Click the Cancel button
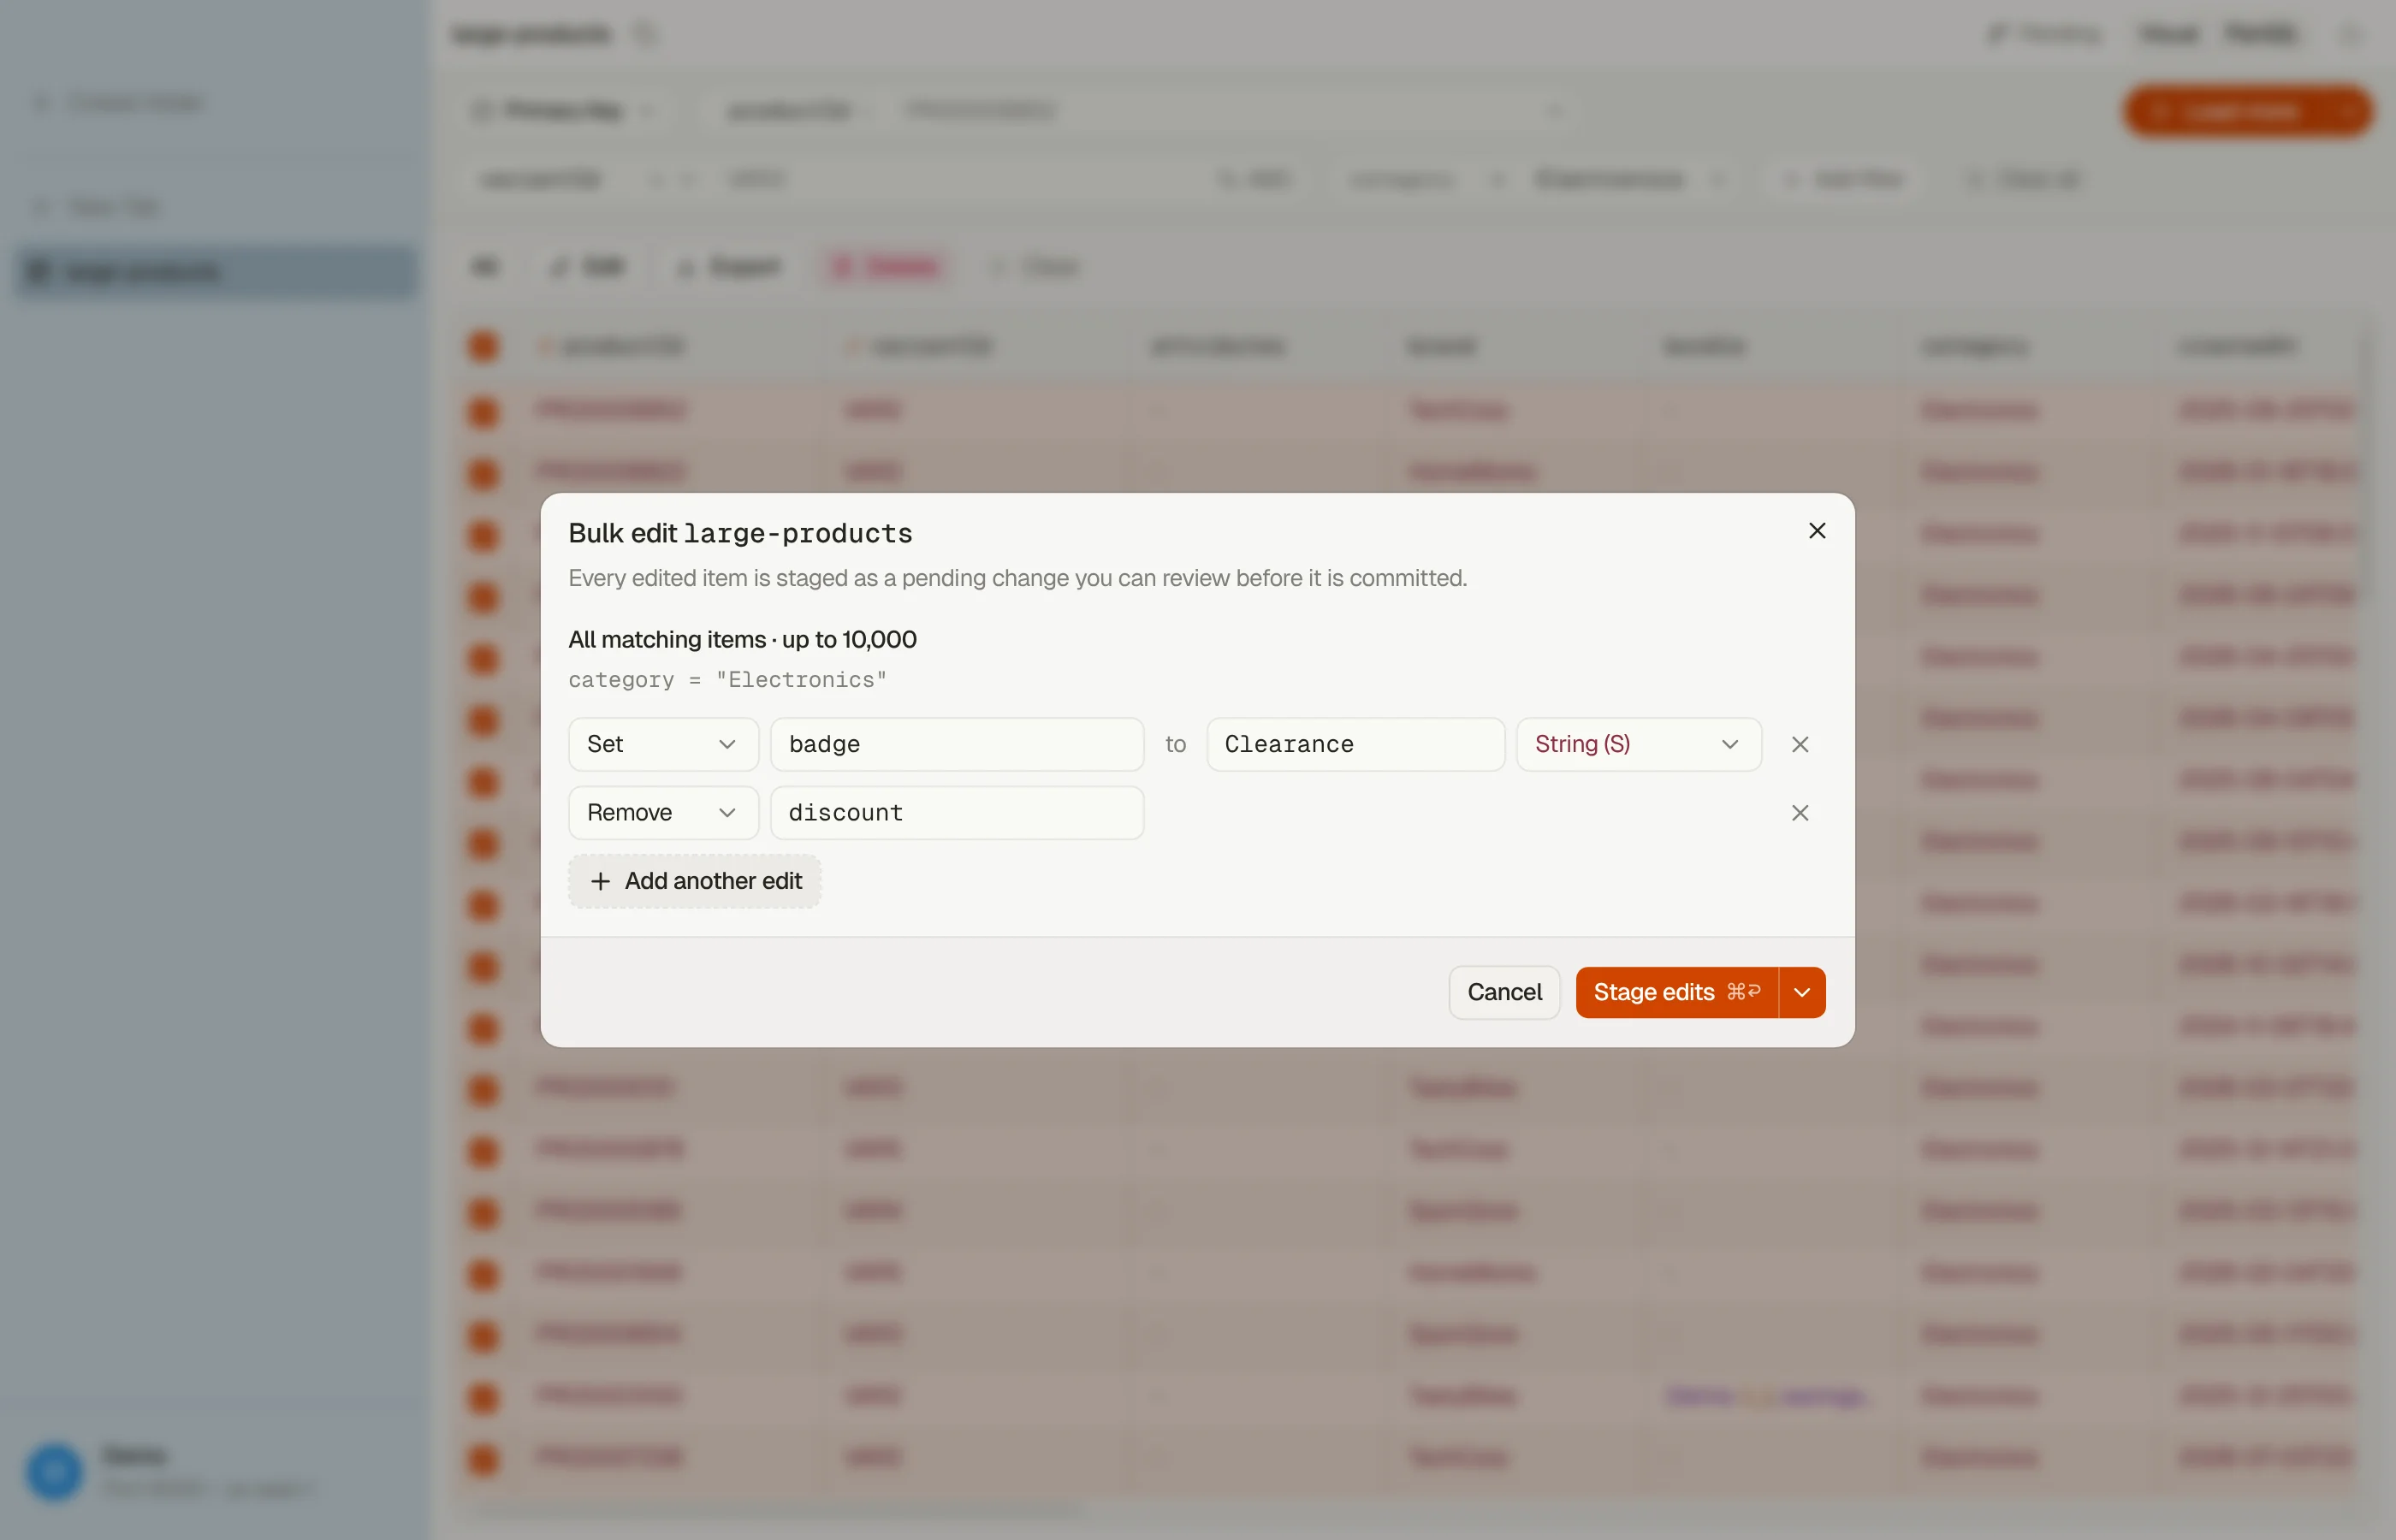The image size is (2396, 1540). pyautogui.click(x=1504, y=992)
